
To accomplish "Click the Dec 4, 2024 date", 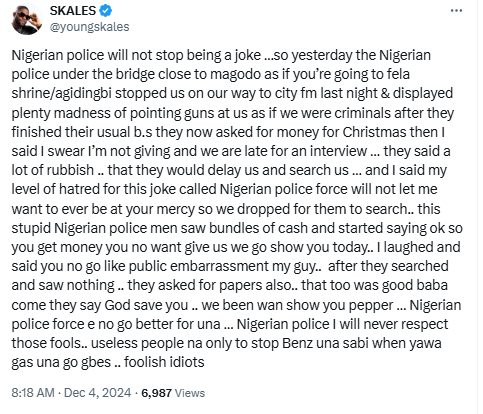I will (97, 393).
